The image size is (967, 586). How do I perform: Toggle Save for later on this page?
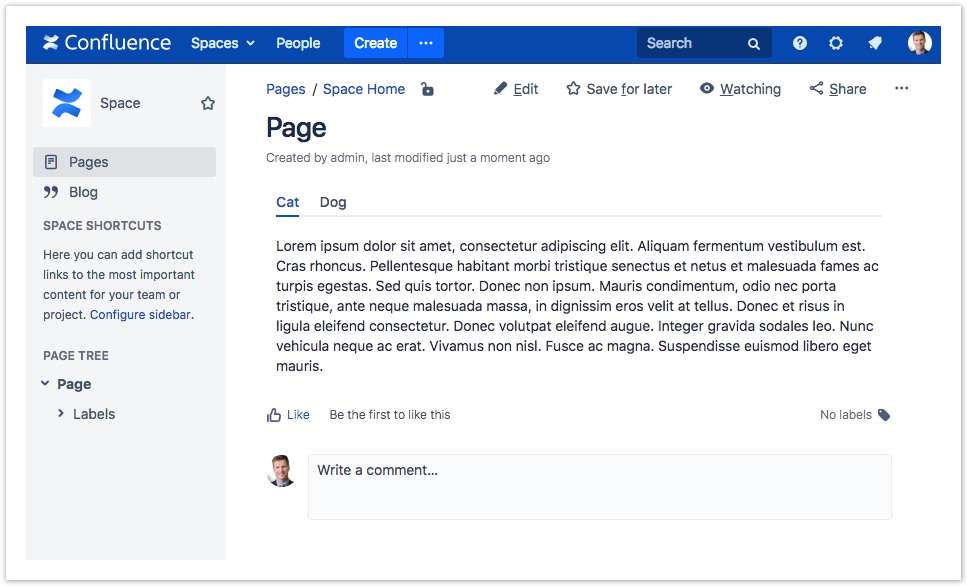[619, 89]
